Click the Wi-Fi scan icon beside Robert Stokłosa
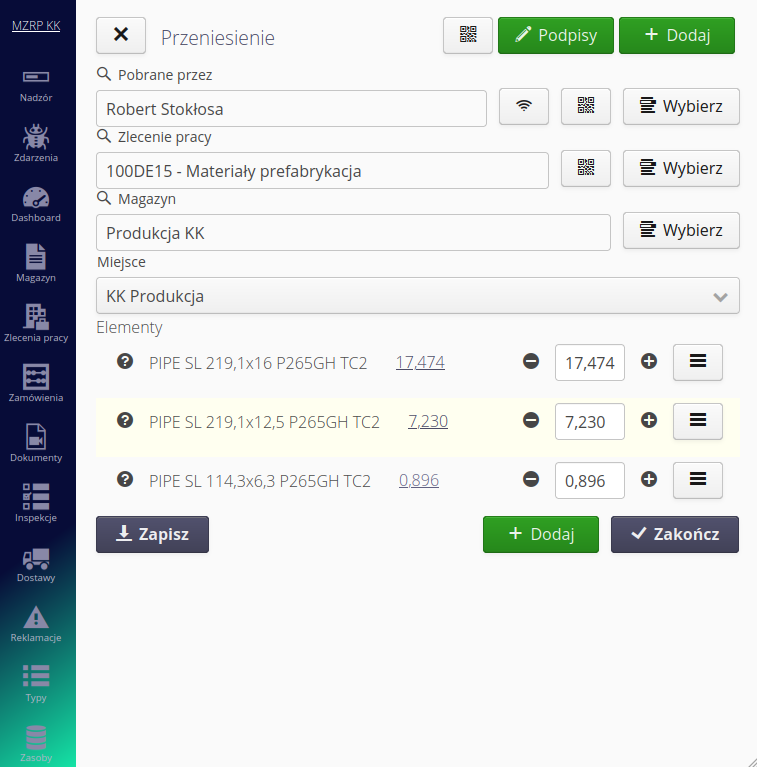The height and width of the screenshot is (767, 757). tap(524, 107)
